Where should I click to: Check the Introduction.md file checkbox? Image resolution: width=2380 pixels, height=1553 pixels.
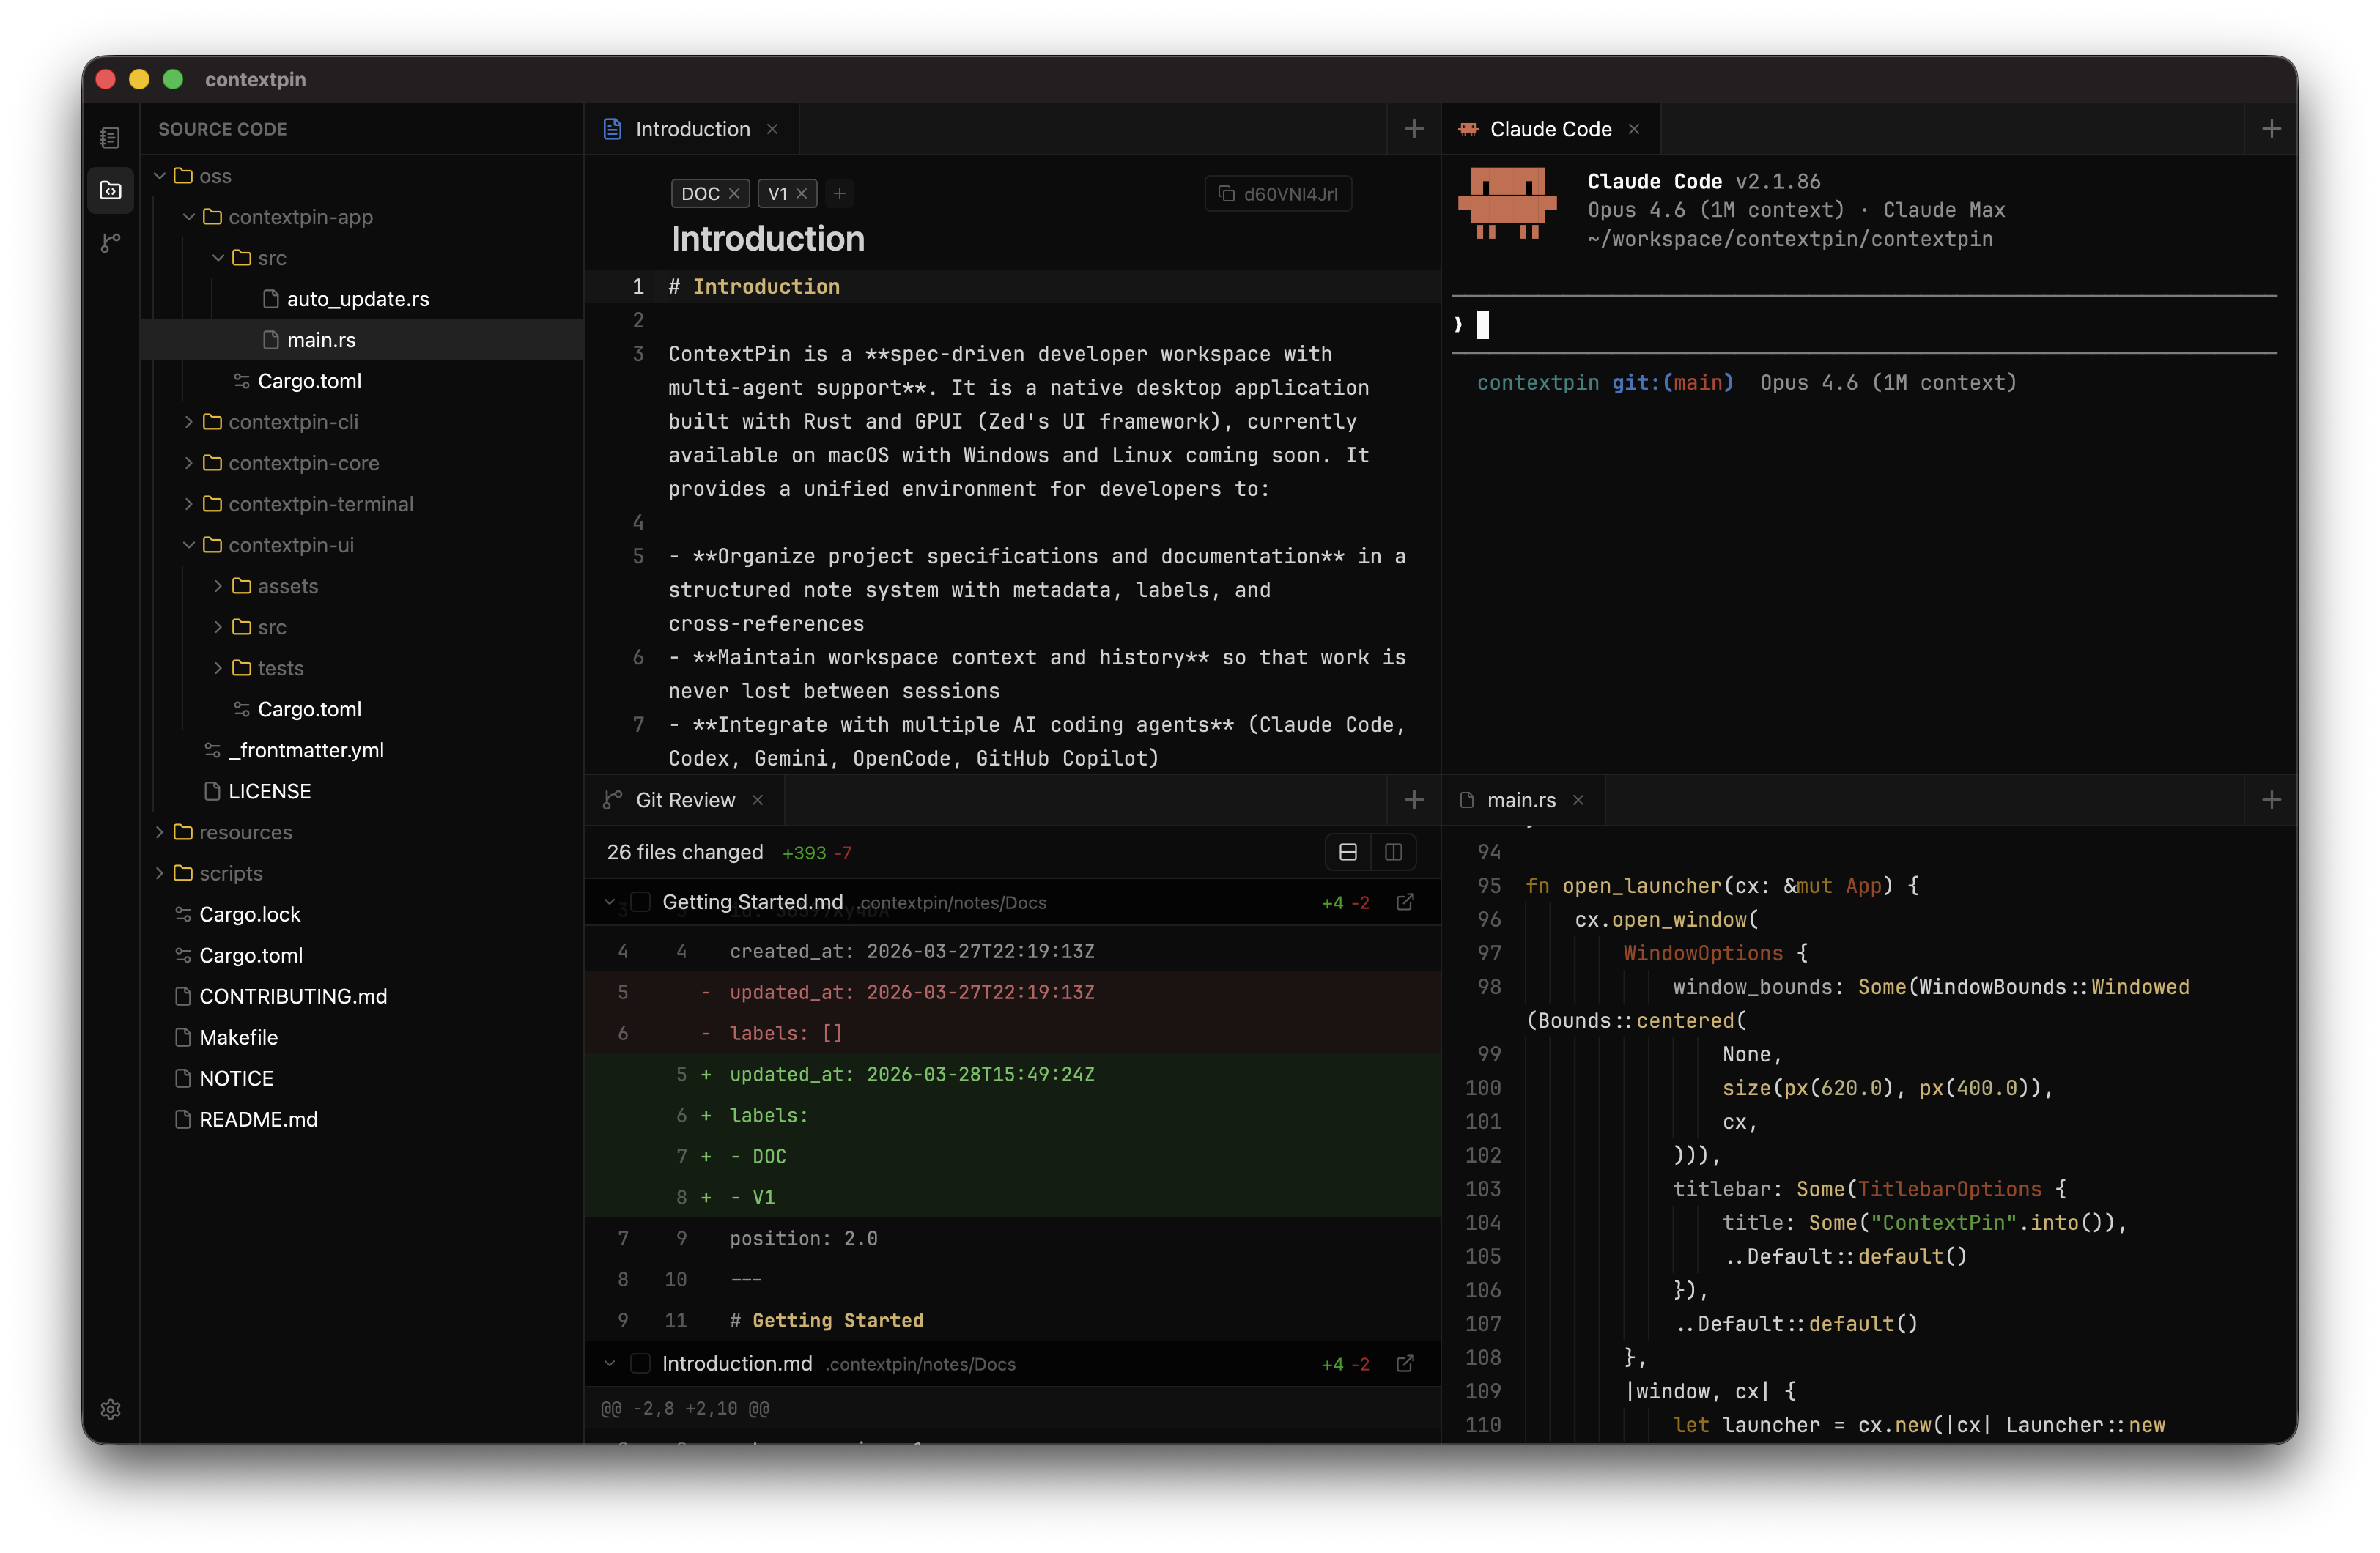pyautogui.click(x=640, y=1363)
